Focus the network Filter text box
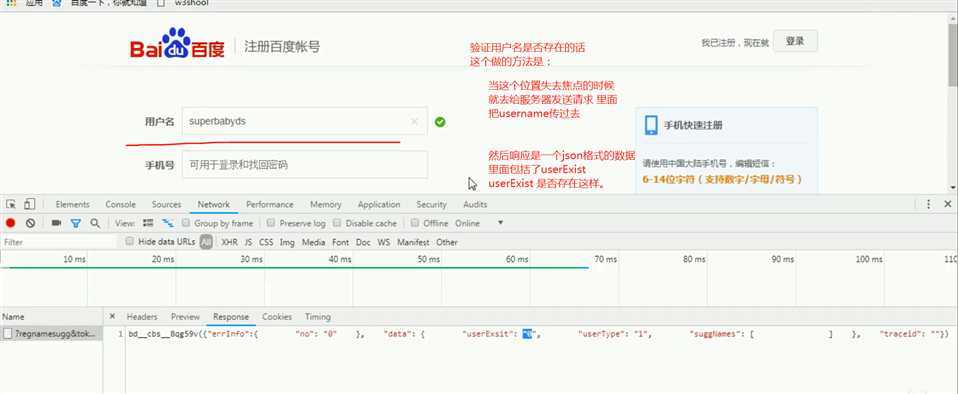958x394 pixels. [x=58, y=242]
